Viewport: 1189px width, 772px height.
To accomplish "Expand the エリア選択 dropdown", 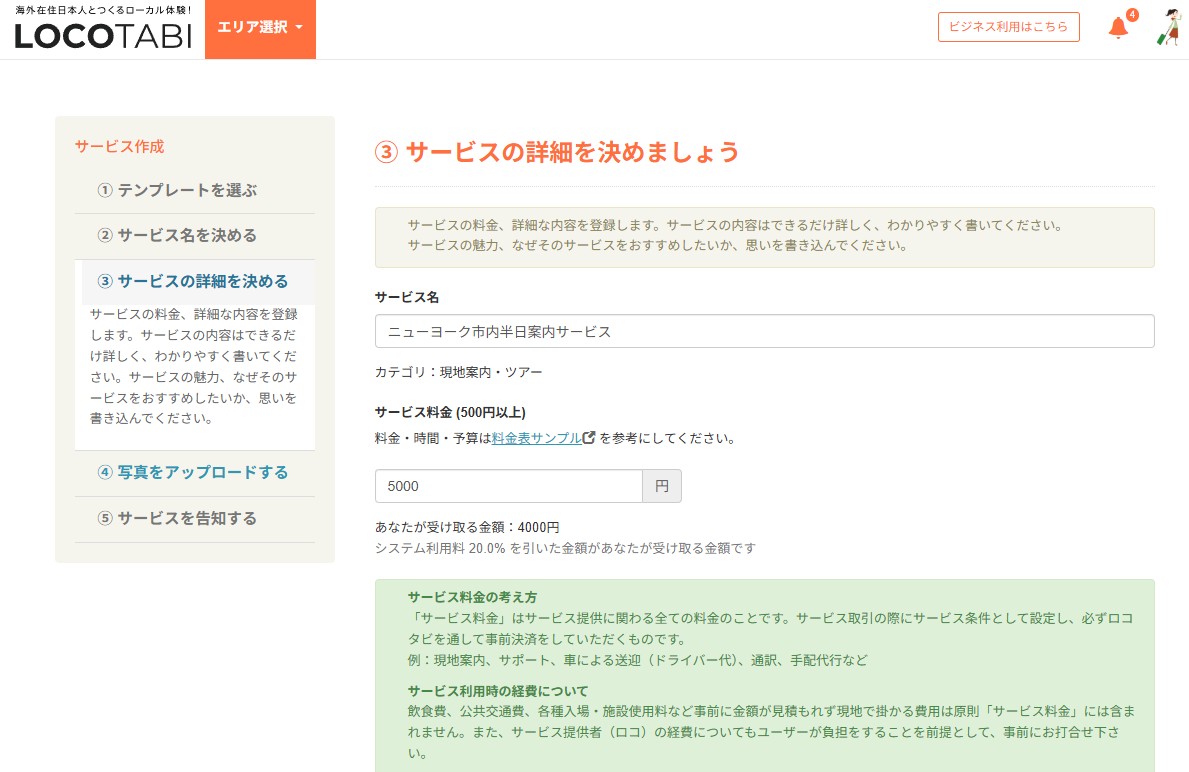I will [260, 29].
